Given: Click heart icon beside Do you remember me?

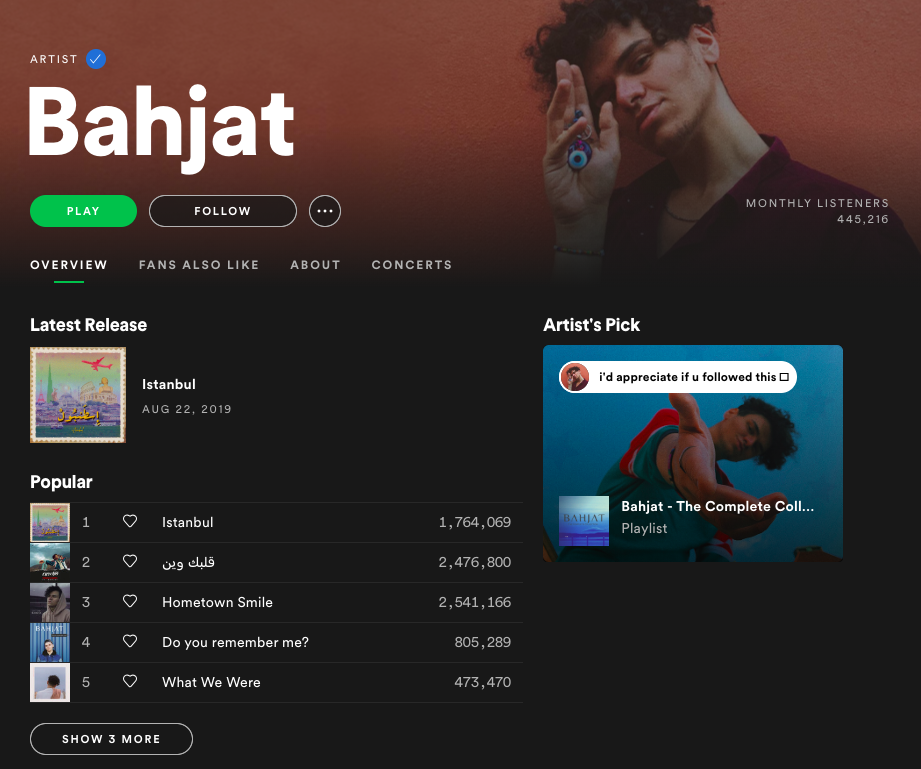Looking at the screenshot, I should pyautogui.click(x=130, y=641).
